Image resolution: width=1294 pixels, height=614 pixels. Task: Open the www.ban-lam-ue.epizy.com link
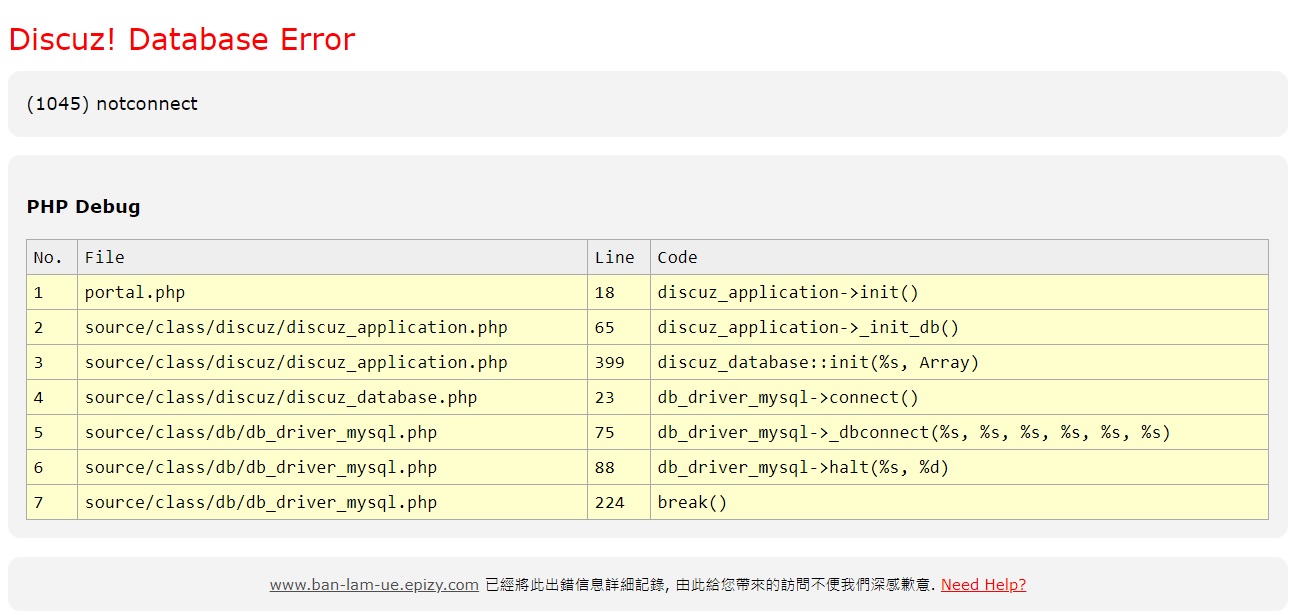point(373,585)
